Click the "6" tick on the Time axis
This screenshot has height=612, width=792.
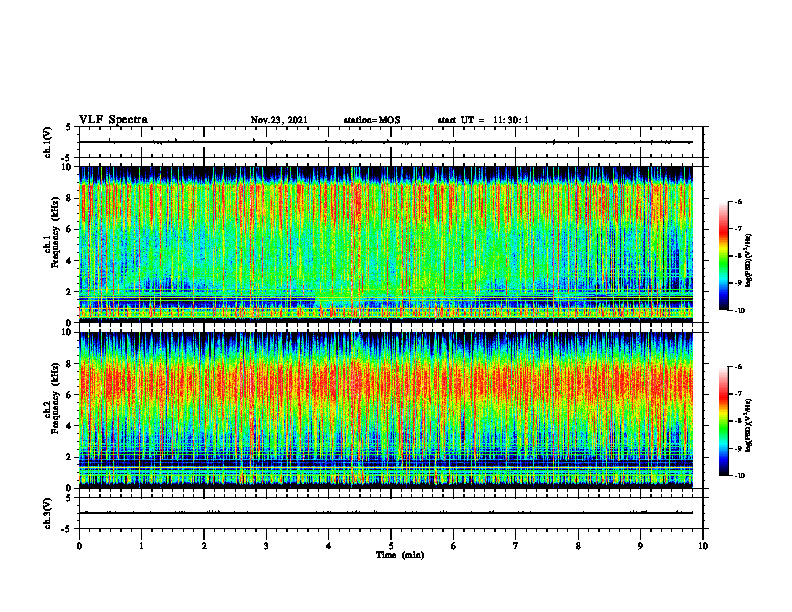pos(454,546)
